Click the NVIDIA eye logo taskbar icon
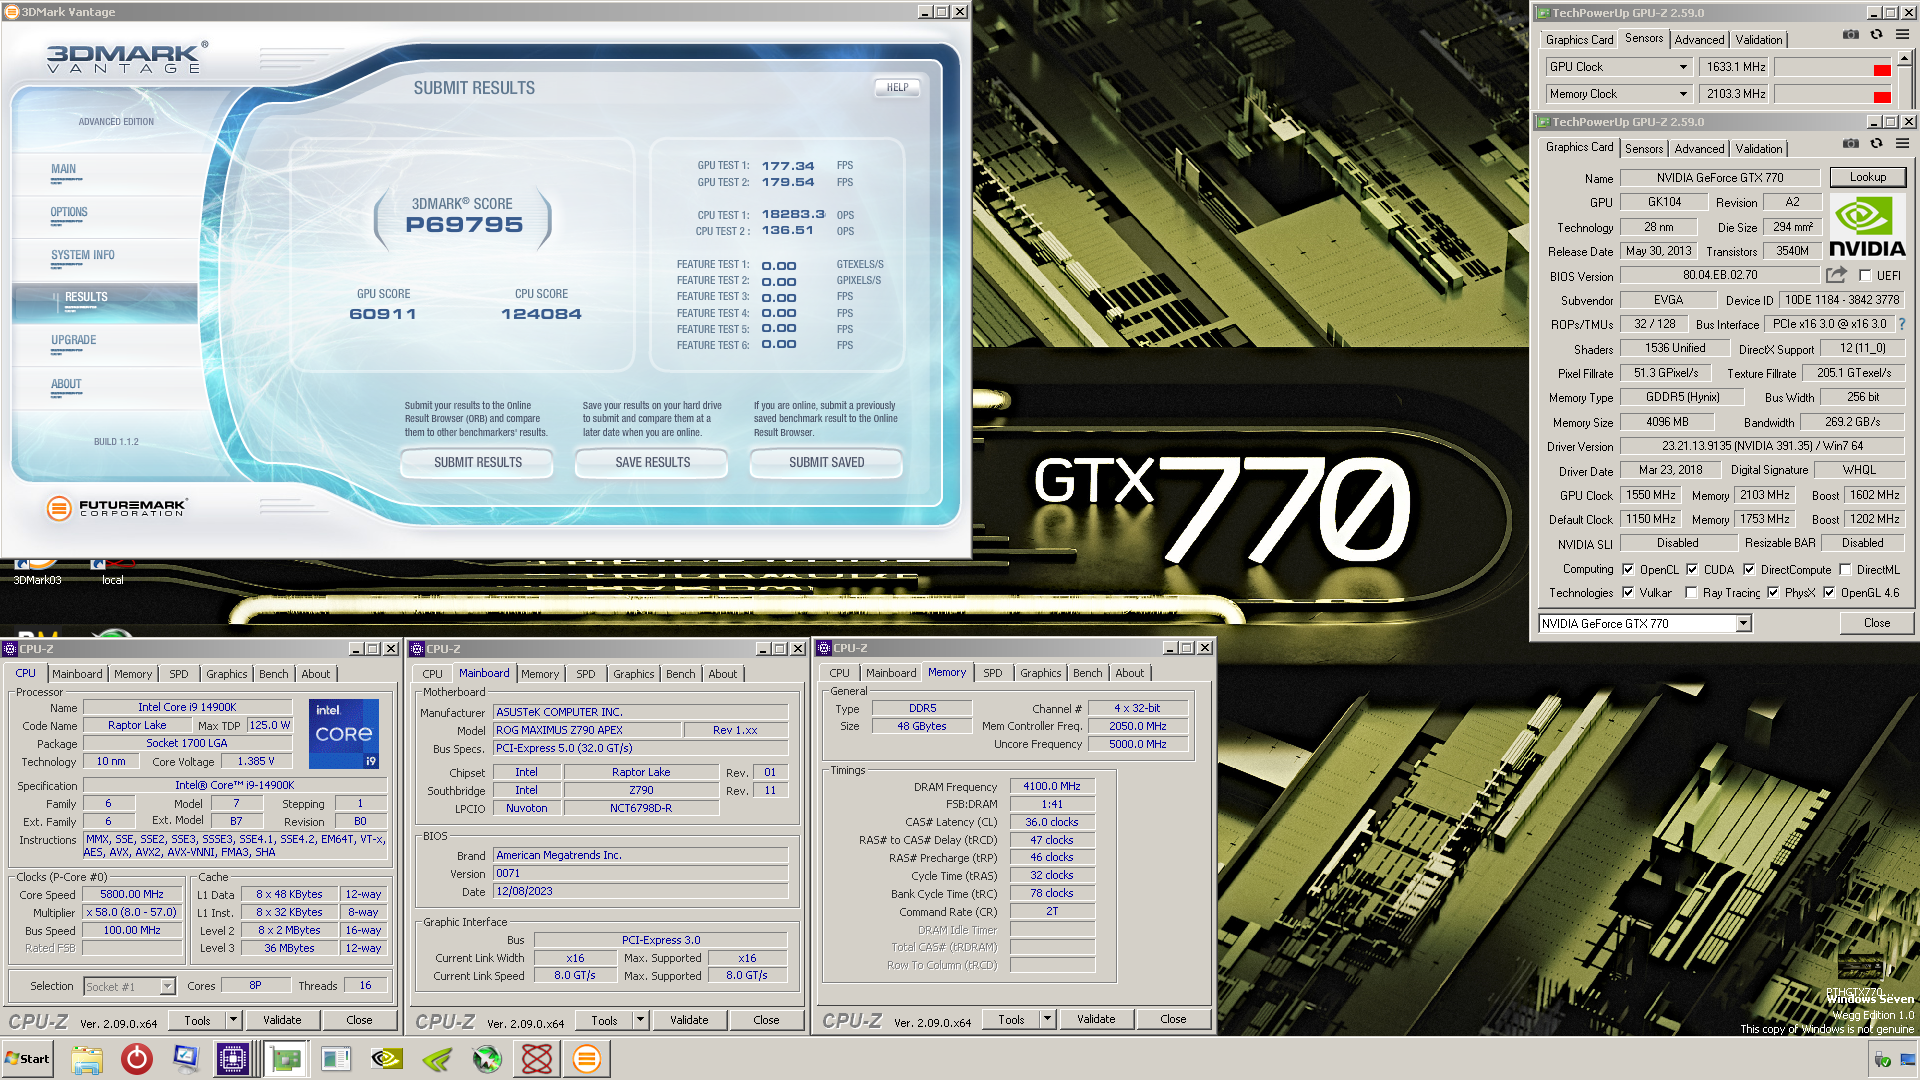This screenshot has width=1920, height=1080. point(387,1059)
